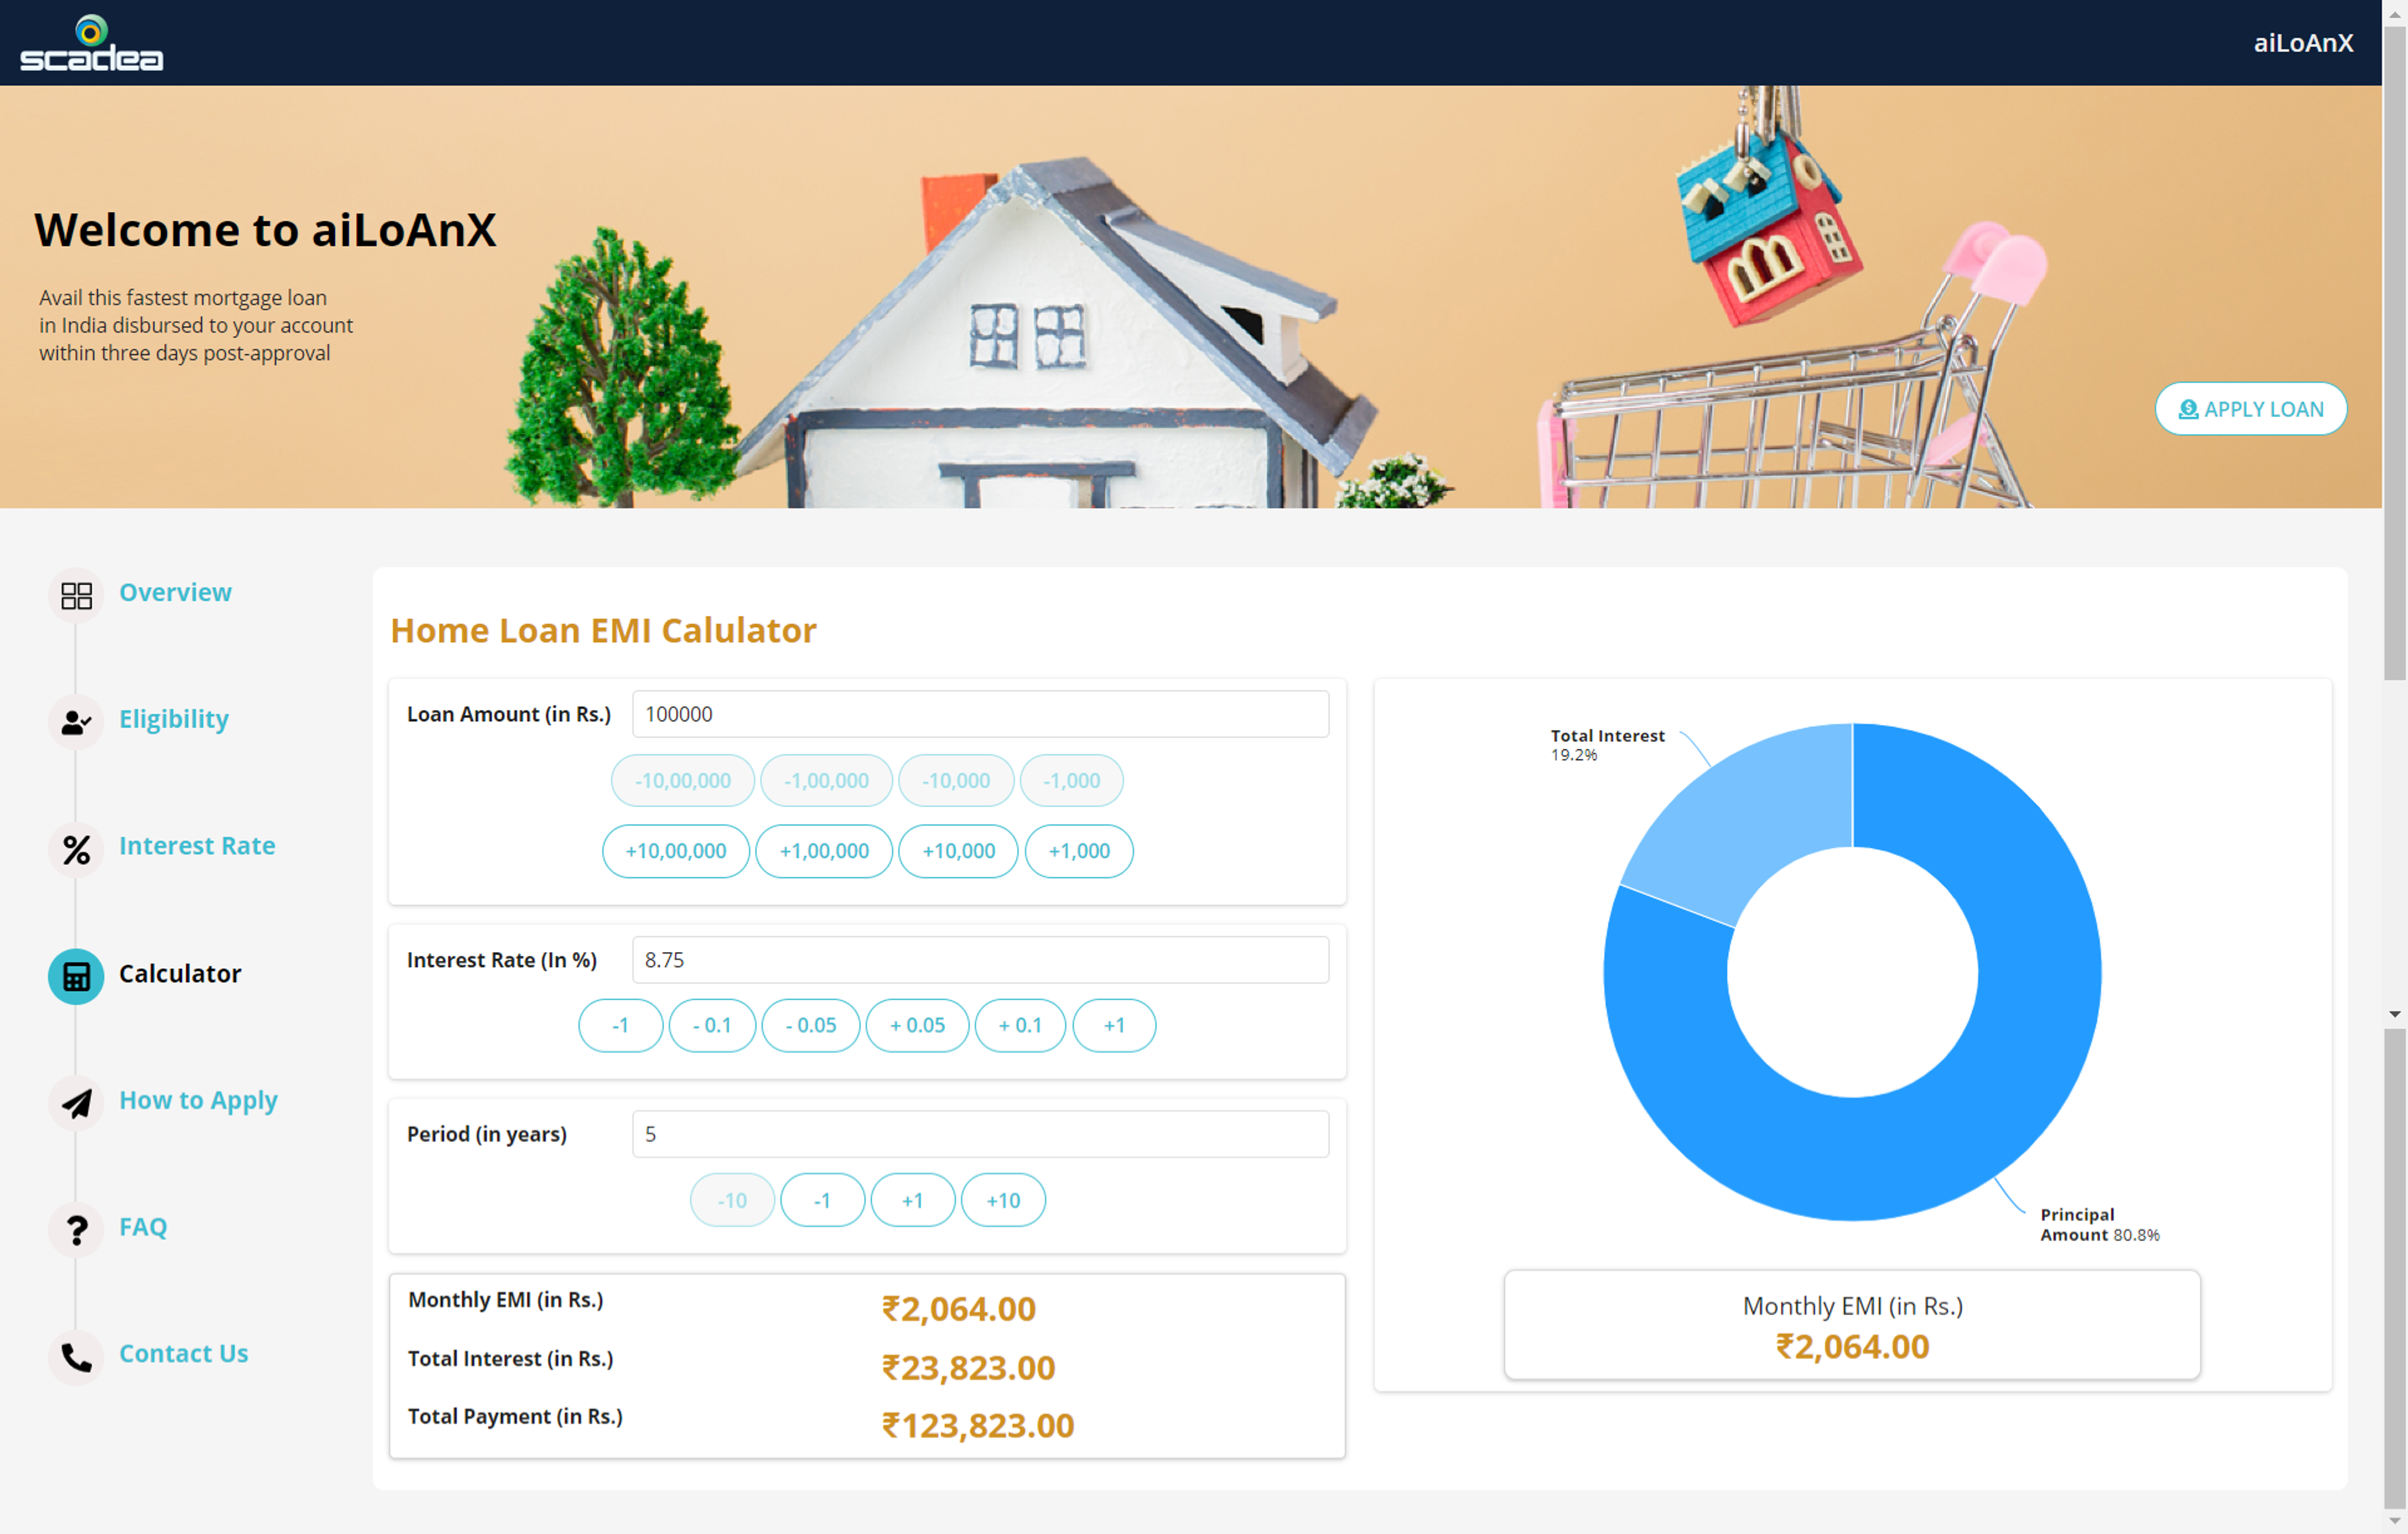2408x1534 pixels.
Task: Click the scrollbar down arrow at bottom
Action: tap(2394, 1522)
